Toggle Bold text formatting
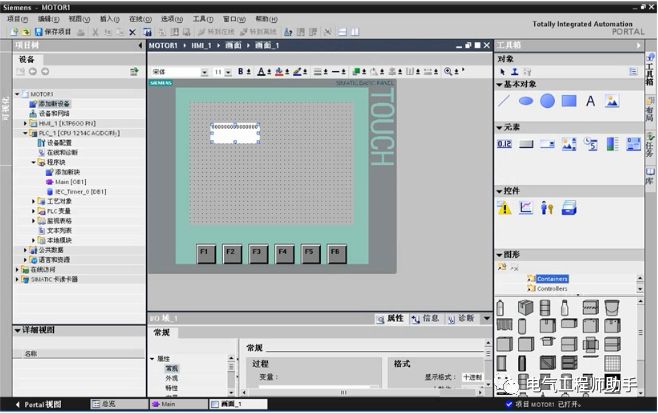Viewport: 658px width, 413px height. click(x=240, y=72)
